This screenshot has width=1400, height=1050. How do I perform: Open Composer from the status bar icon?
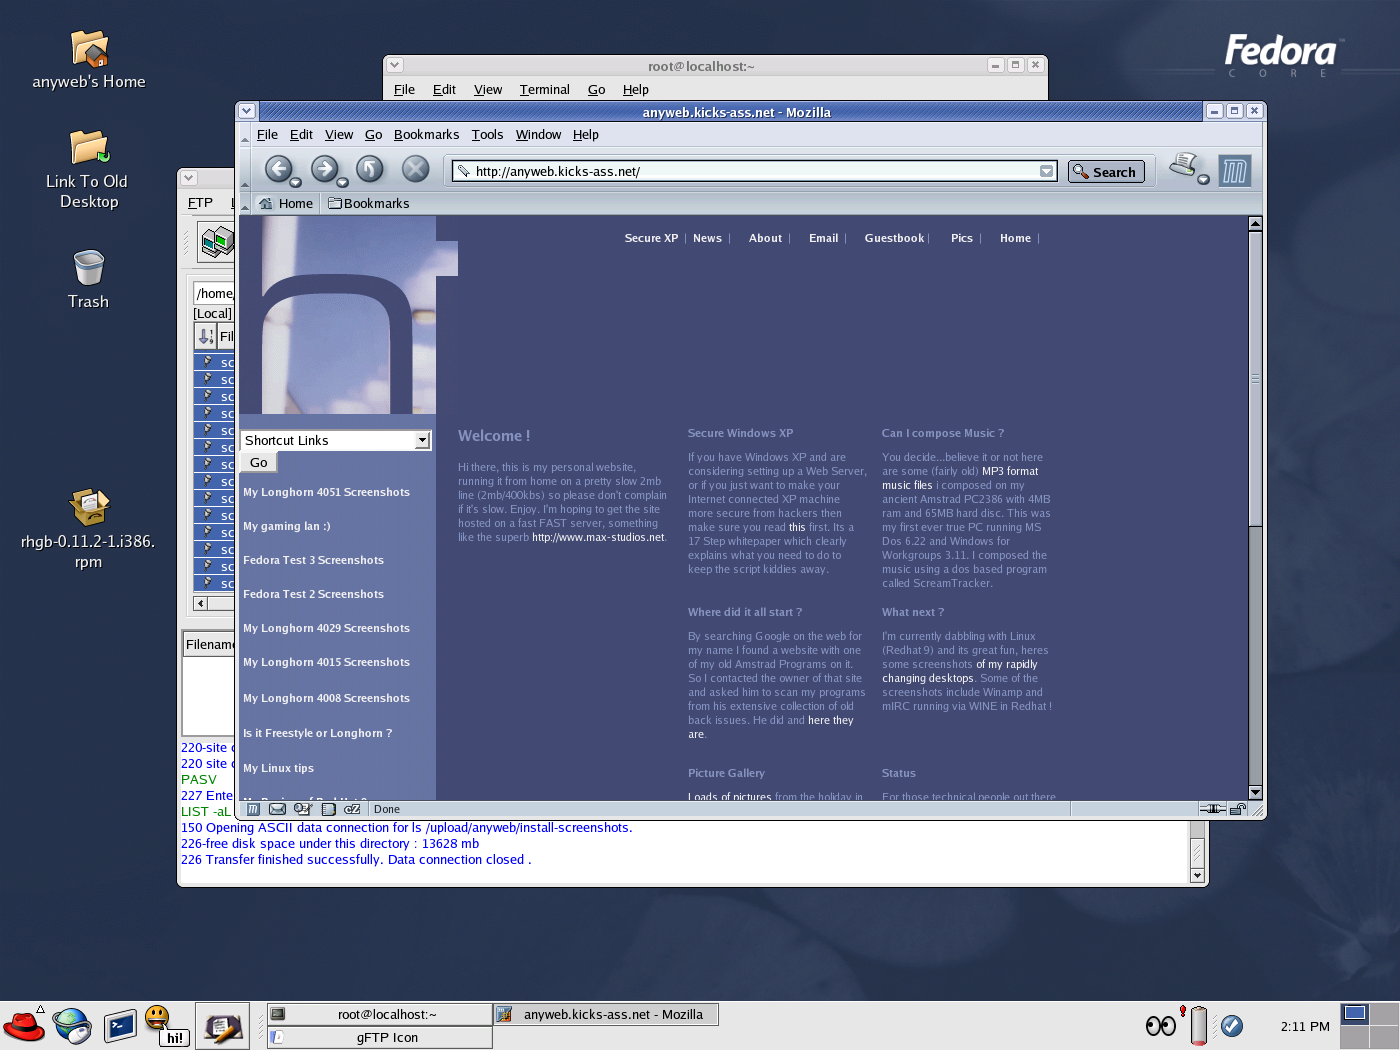point(303,809)
